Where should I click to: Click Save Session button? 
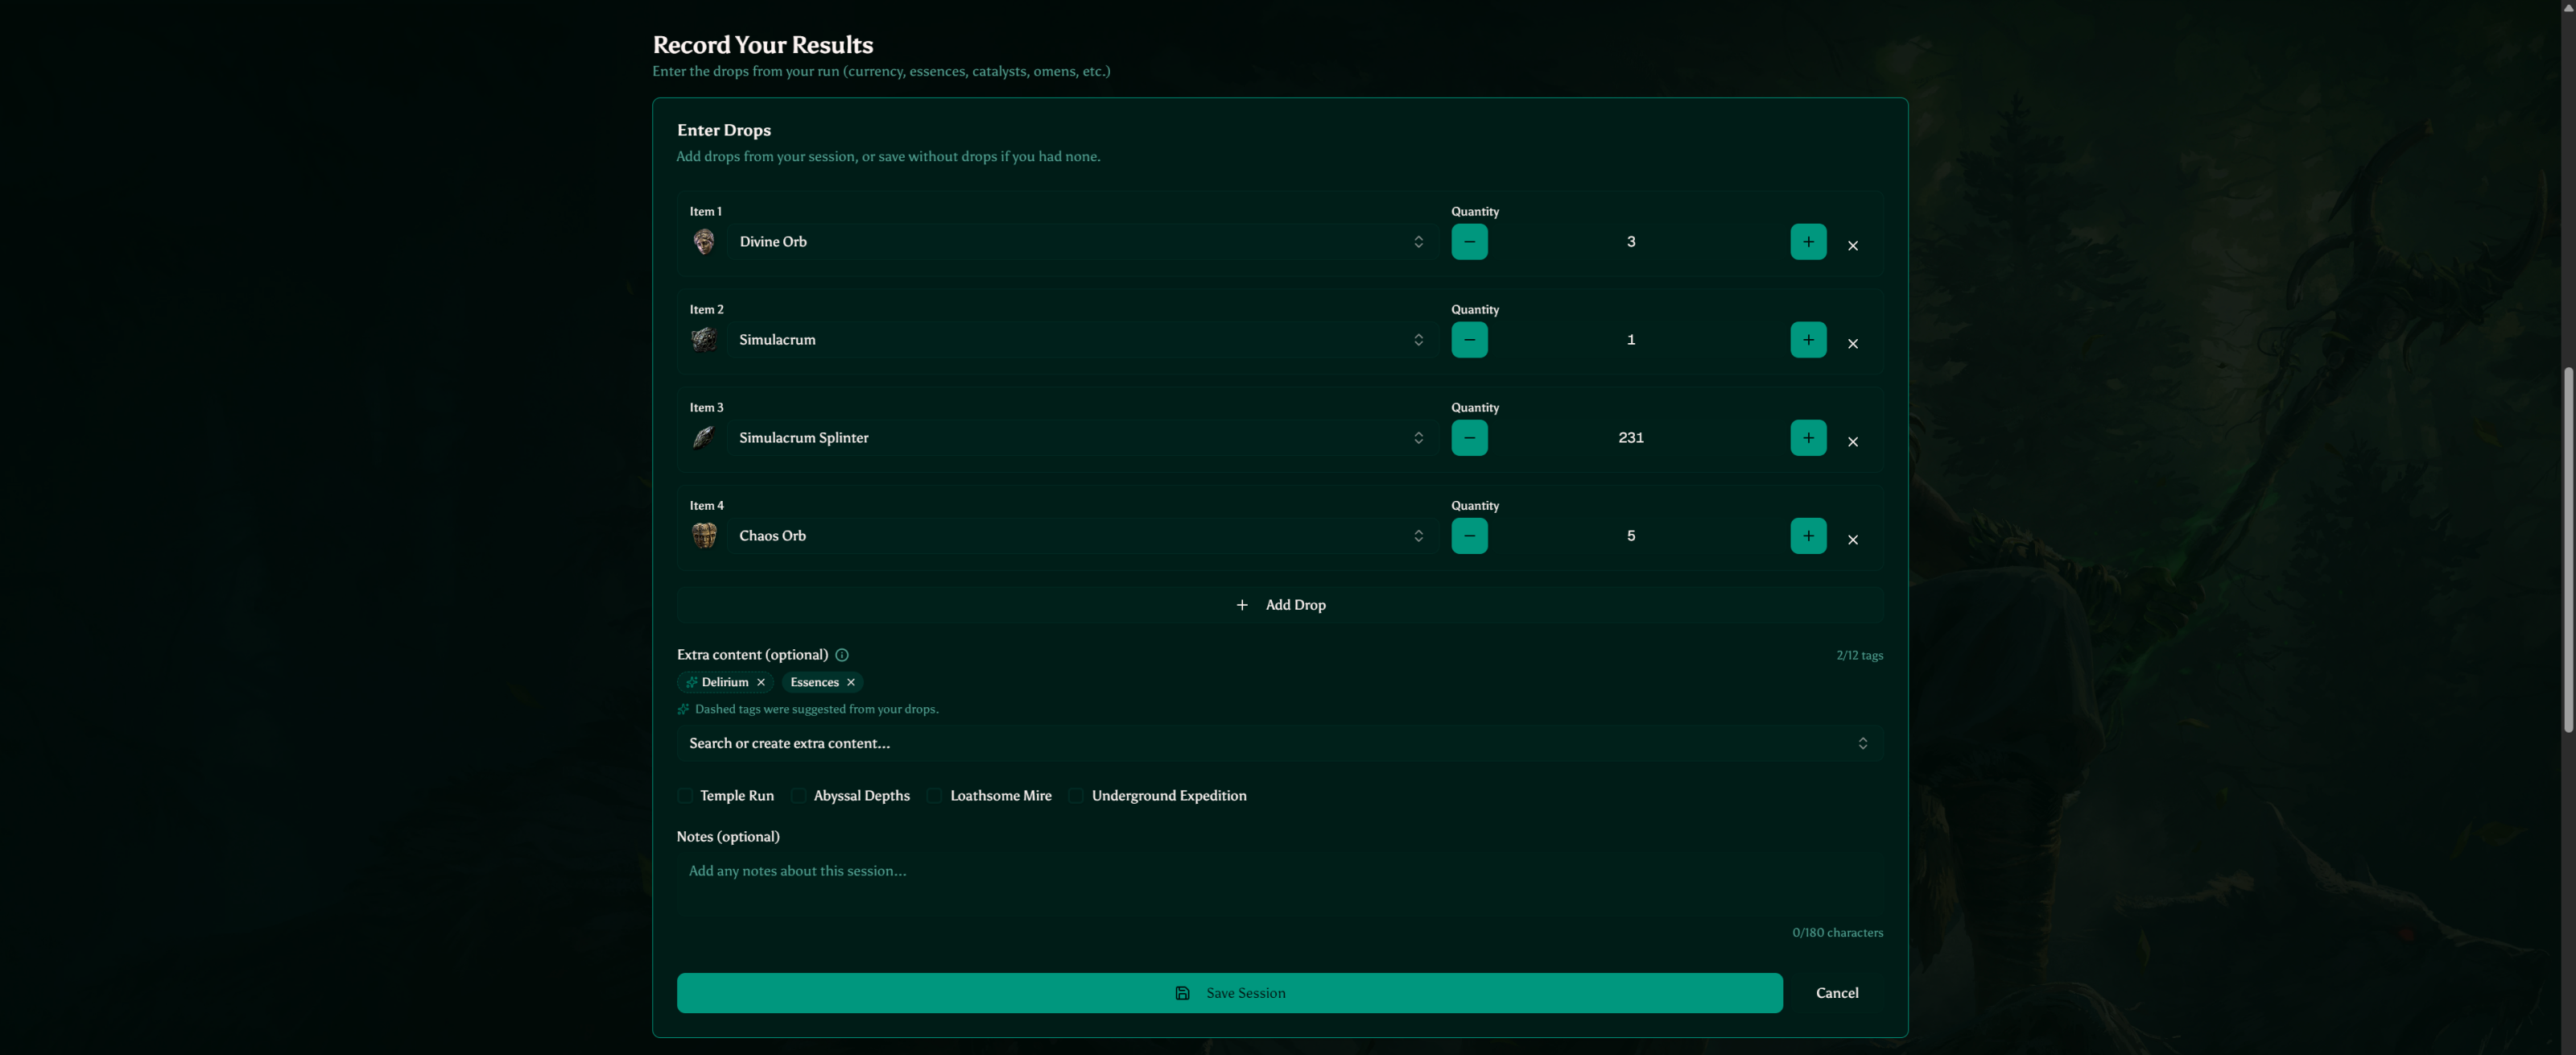click(1230, 993)
